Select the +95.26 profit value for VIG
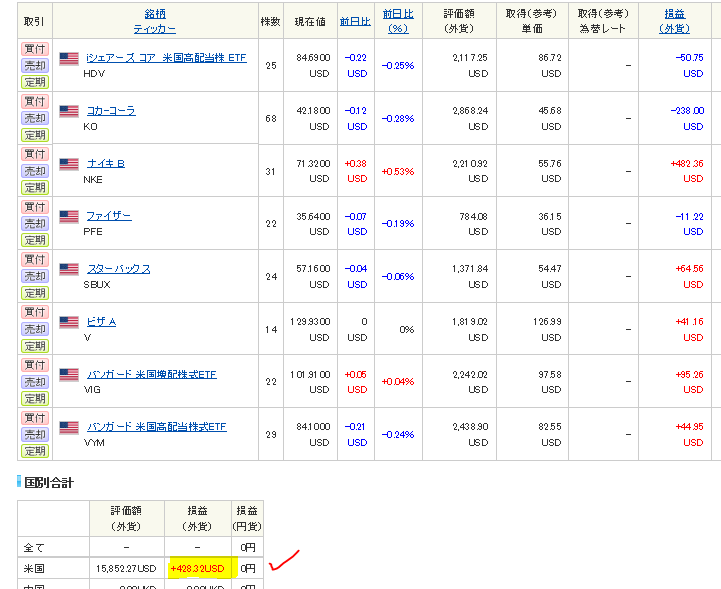Screen dimensions: 721x589 coord(689,375)
